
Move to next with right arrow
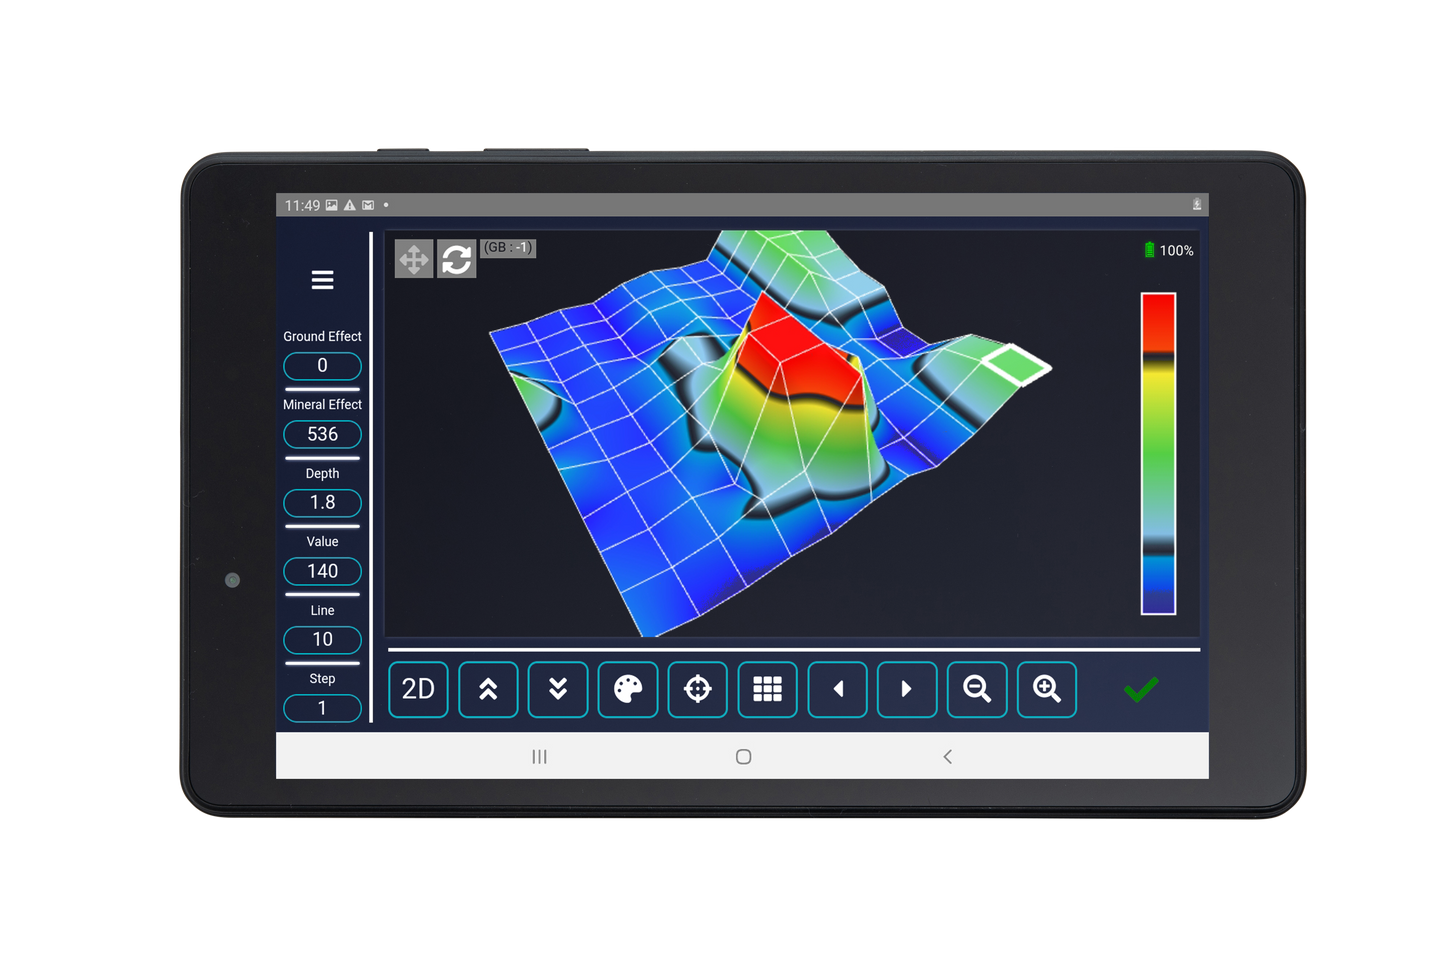coord(907,689)
